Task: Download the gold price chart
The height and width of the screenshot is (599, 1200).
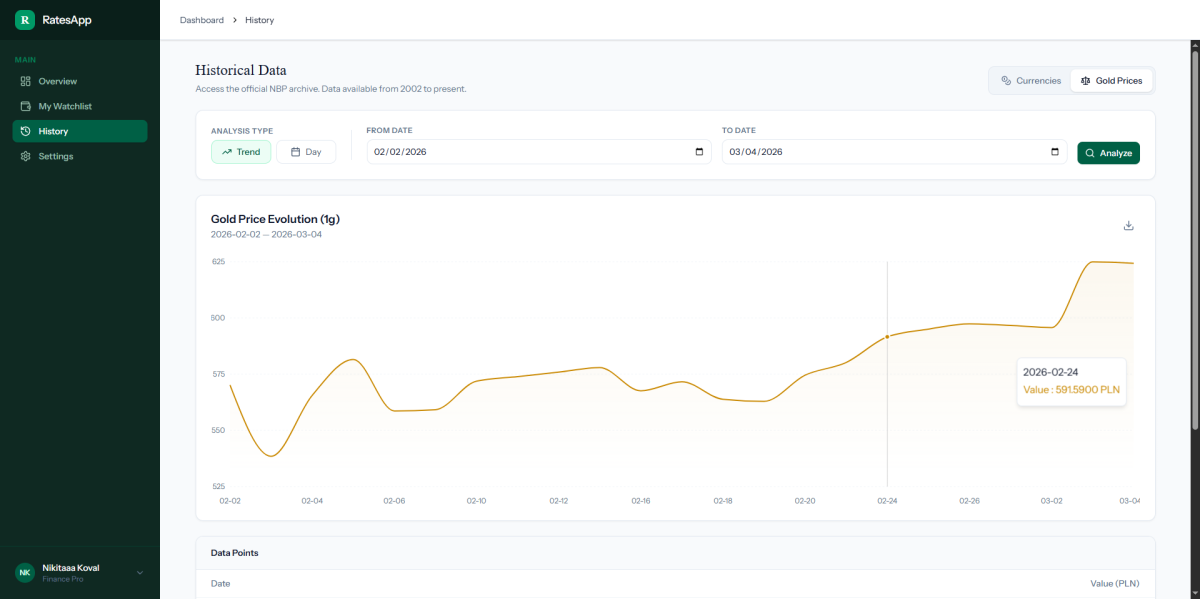Action: [x=1128, y=226]
